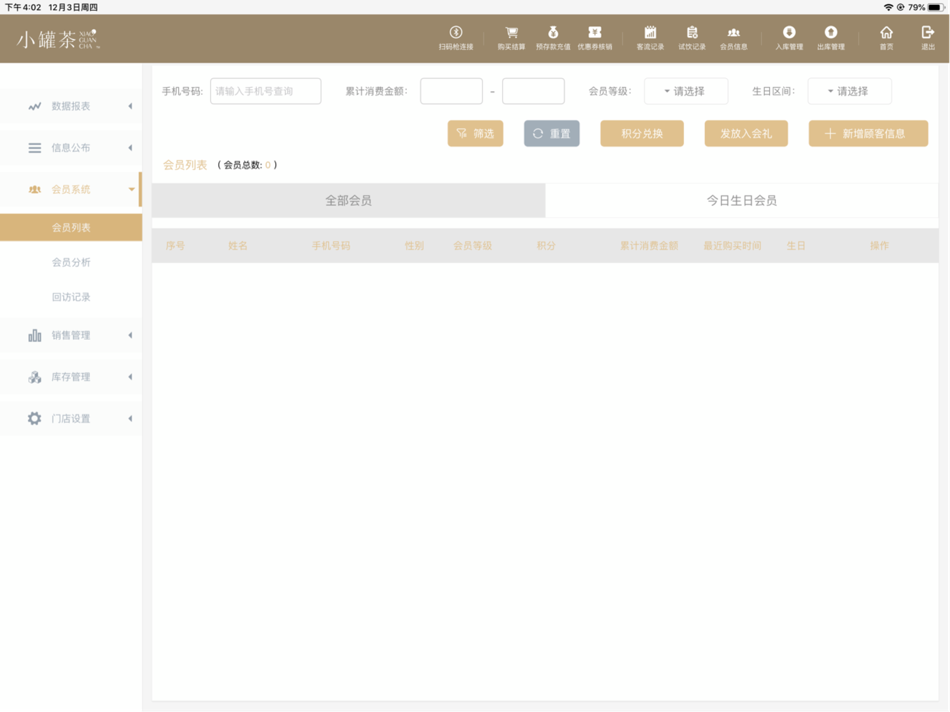This screenshot has height=712, width=950.
Task: Focus the minimum 累计消费金额 input
Action: coord(451,91)
